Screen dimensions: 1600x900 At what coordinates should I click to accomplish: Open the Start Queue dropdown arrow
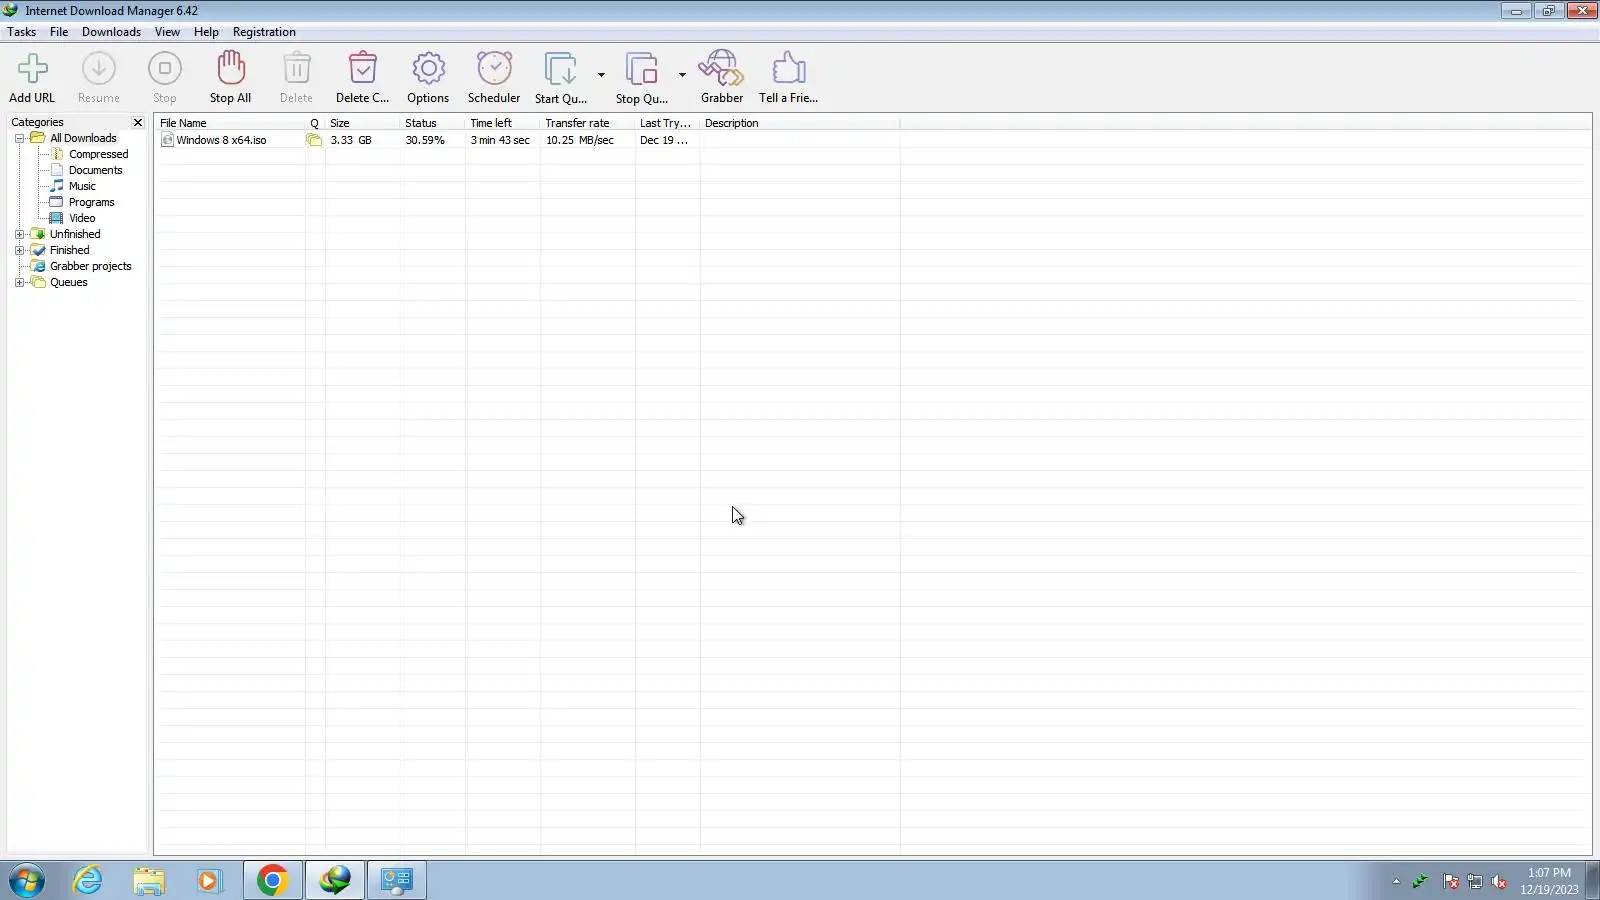point(601,75)
